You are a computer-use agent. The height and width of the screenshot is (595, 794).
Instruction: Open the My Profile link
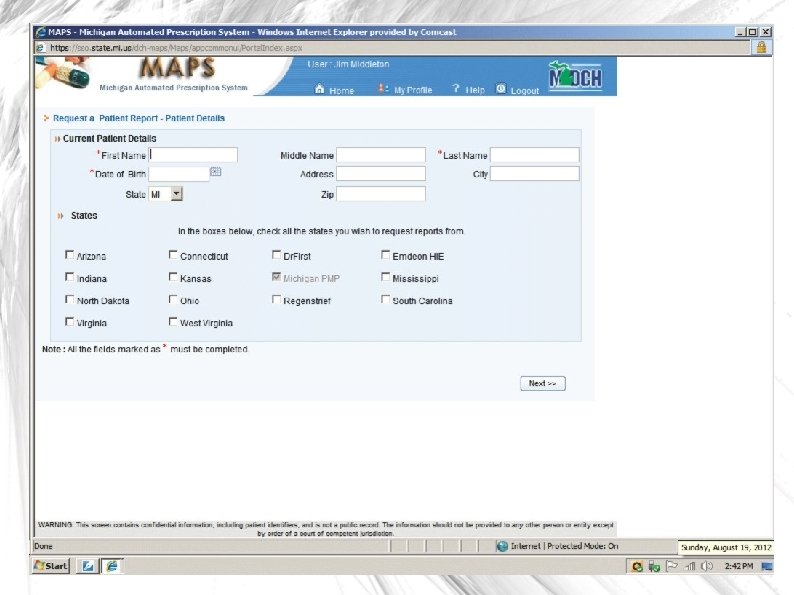click(413, 90)
